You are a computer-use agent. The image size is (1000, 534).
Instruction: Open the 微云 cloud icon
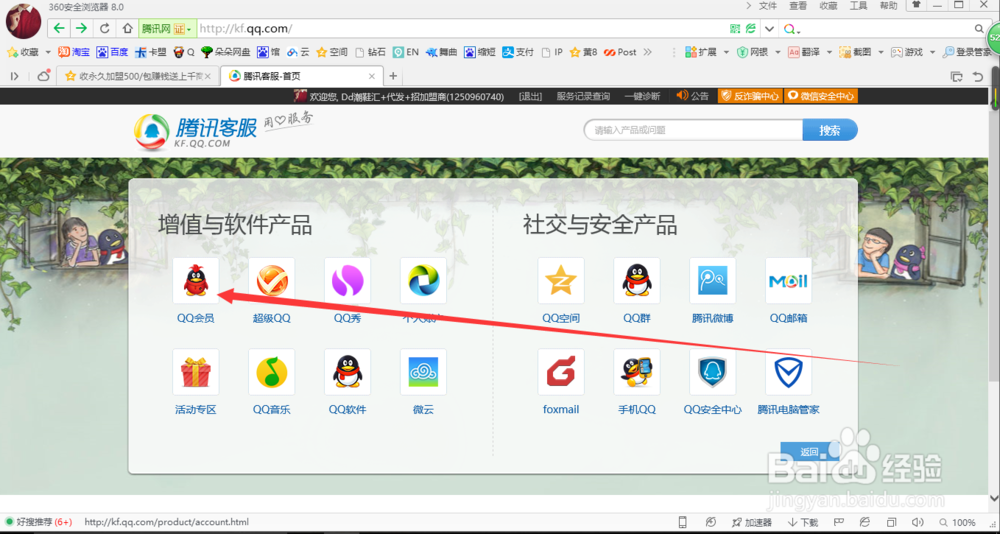(x=423, y=372)
